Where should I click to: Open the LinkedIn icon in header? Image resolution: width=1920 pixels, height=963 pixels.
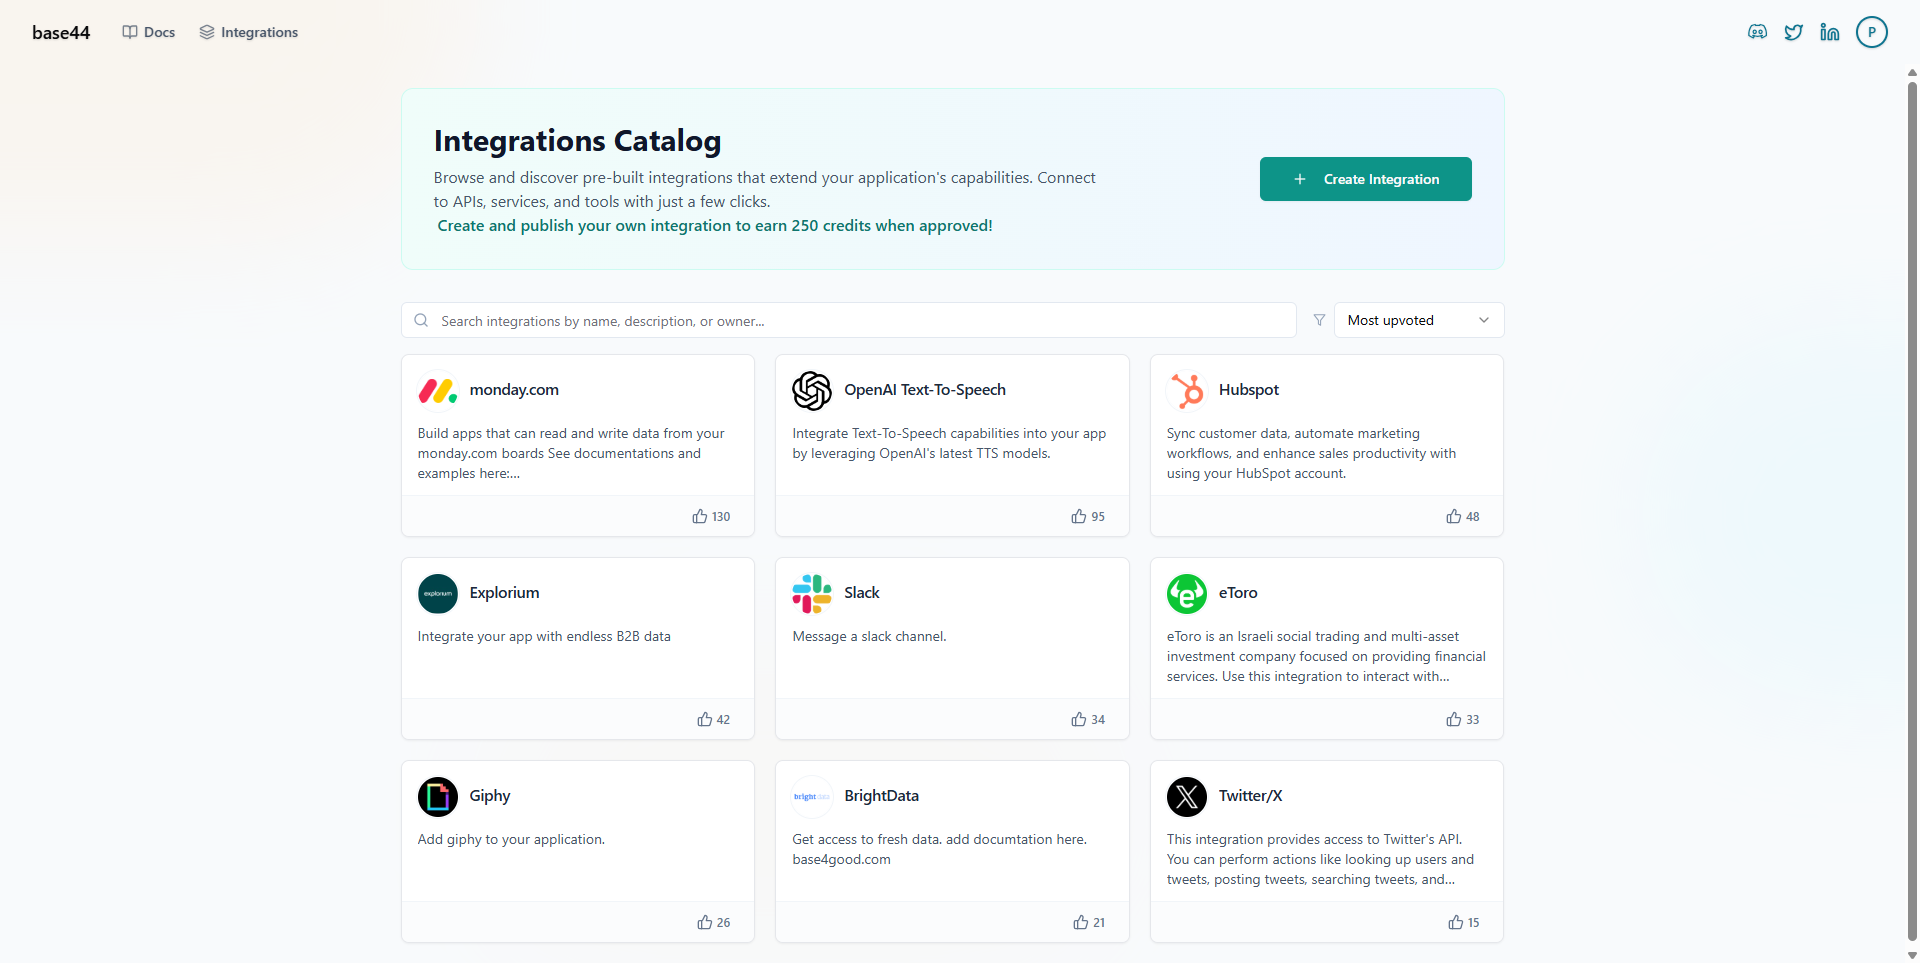click(x=1830, y=32)
